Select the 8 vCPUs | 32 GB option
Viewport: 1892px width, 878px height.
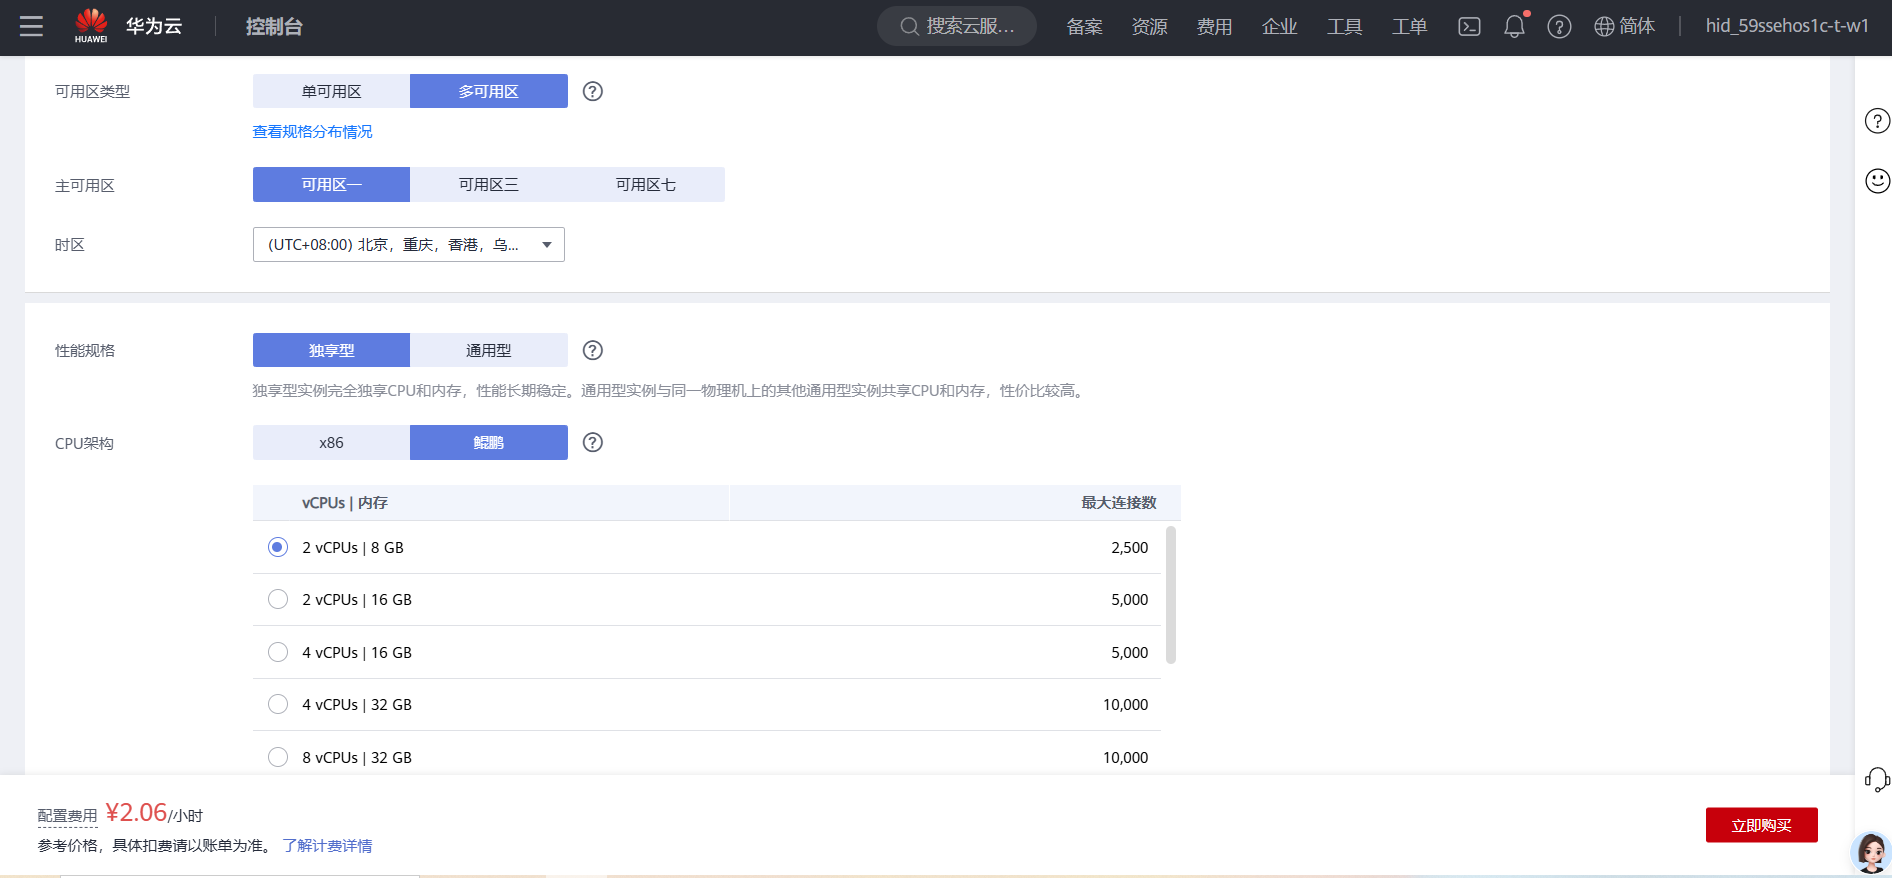tap(278, 757)
